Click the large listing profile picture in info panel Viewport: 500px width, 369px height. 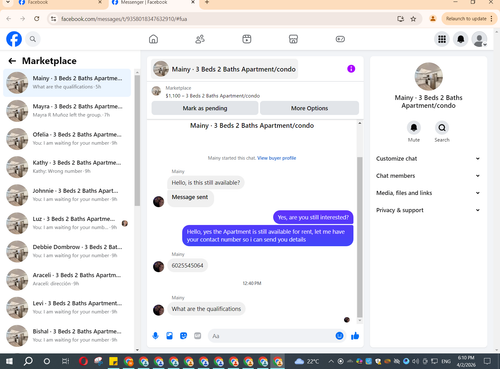(x=429, y=76)
